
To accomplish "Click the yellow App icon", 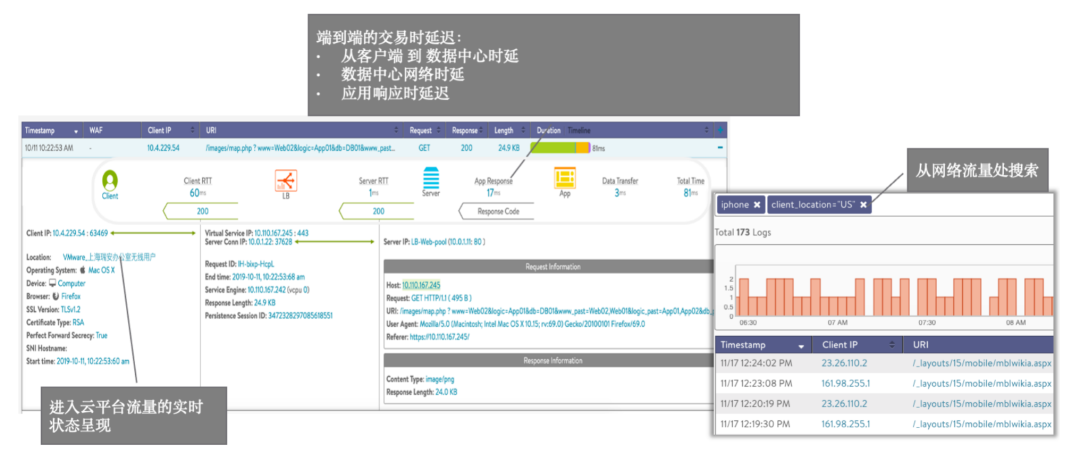I will coord(565,178).
